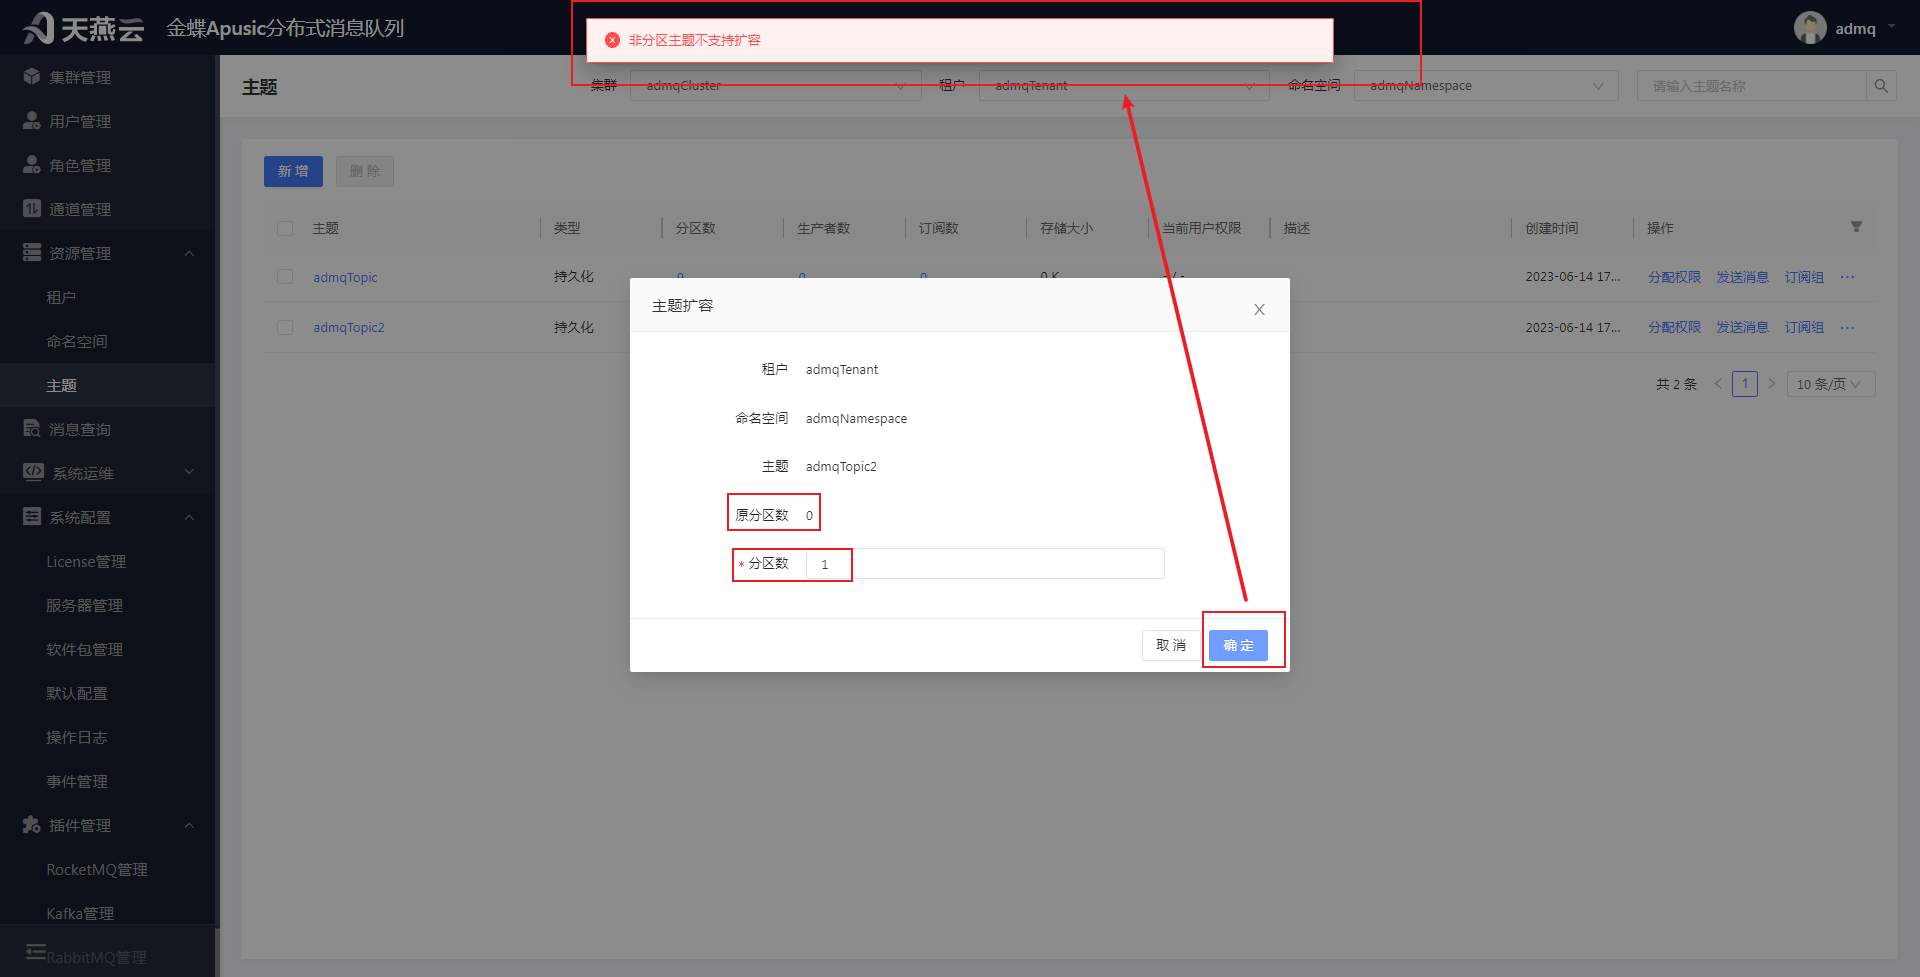The width and height of the screenshot is (1920, 977).
Task: Open more actions for admqTopic row
Action: [1847, 277]
